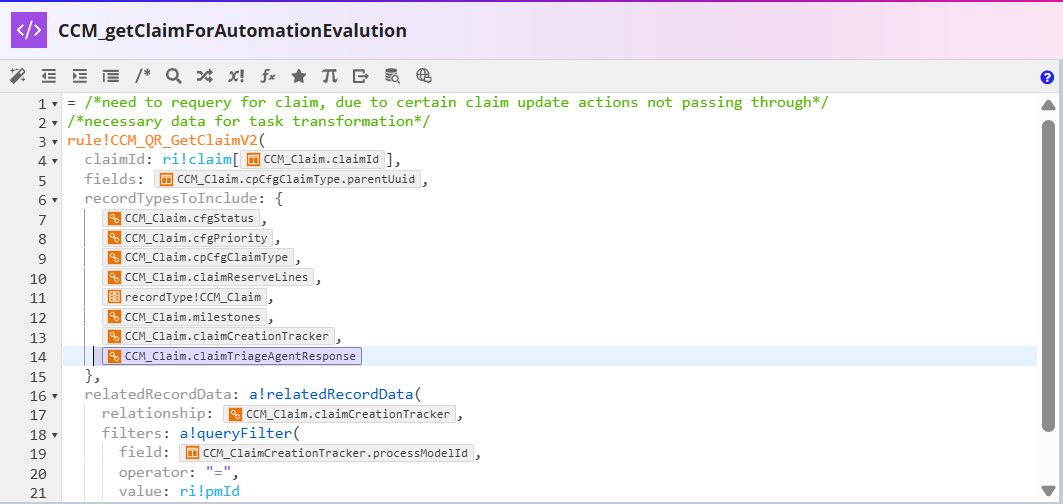Select the CCM_Claim.cfgStatus relationship chip
The width and height of the screenshot is (1063, 504).
[181, 218]
